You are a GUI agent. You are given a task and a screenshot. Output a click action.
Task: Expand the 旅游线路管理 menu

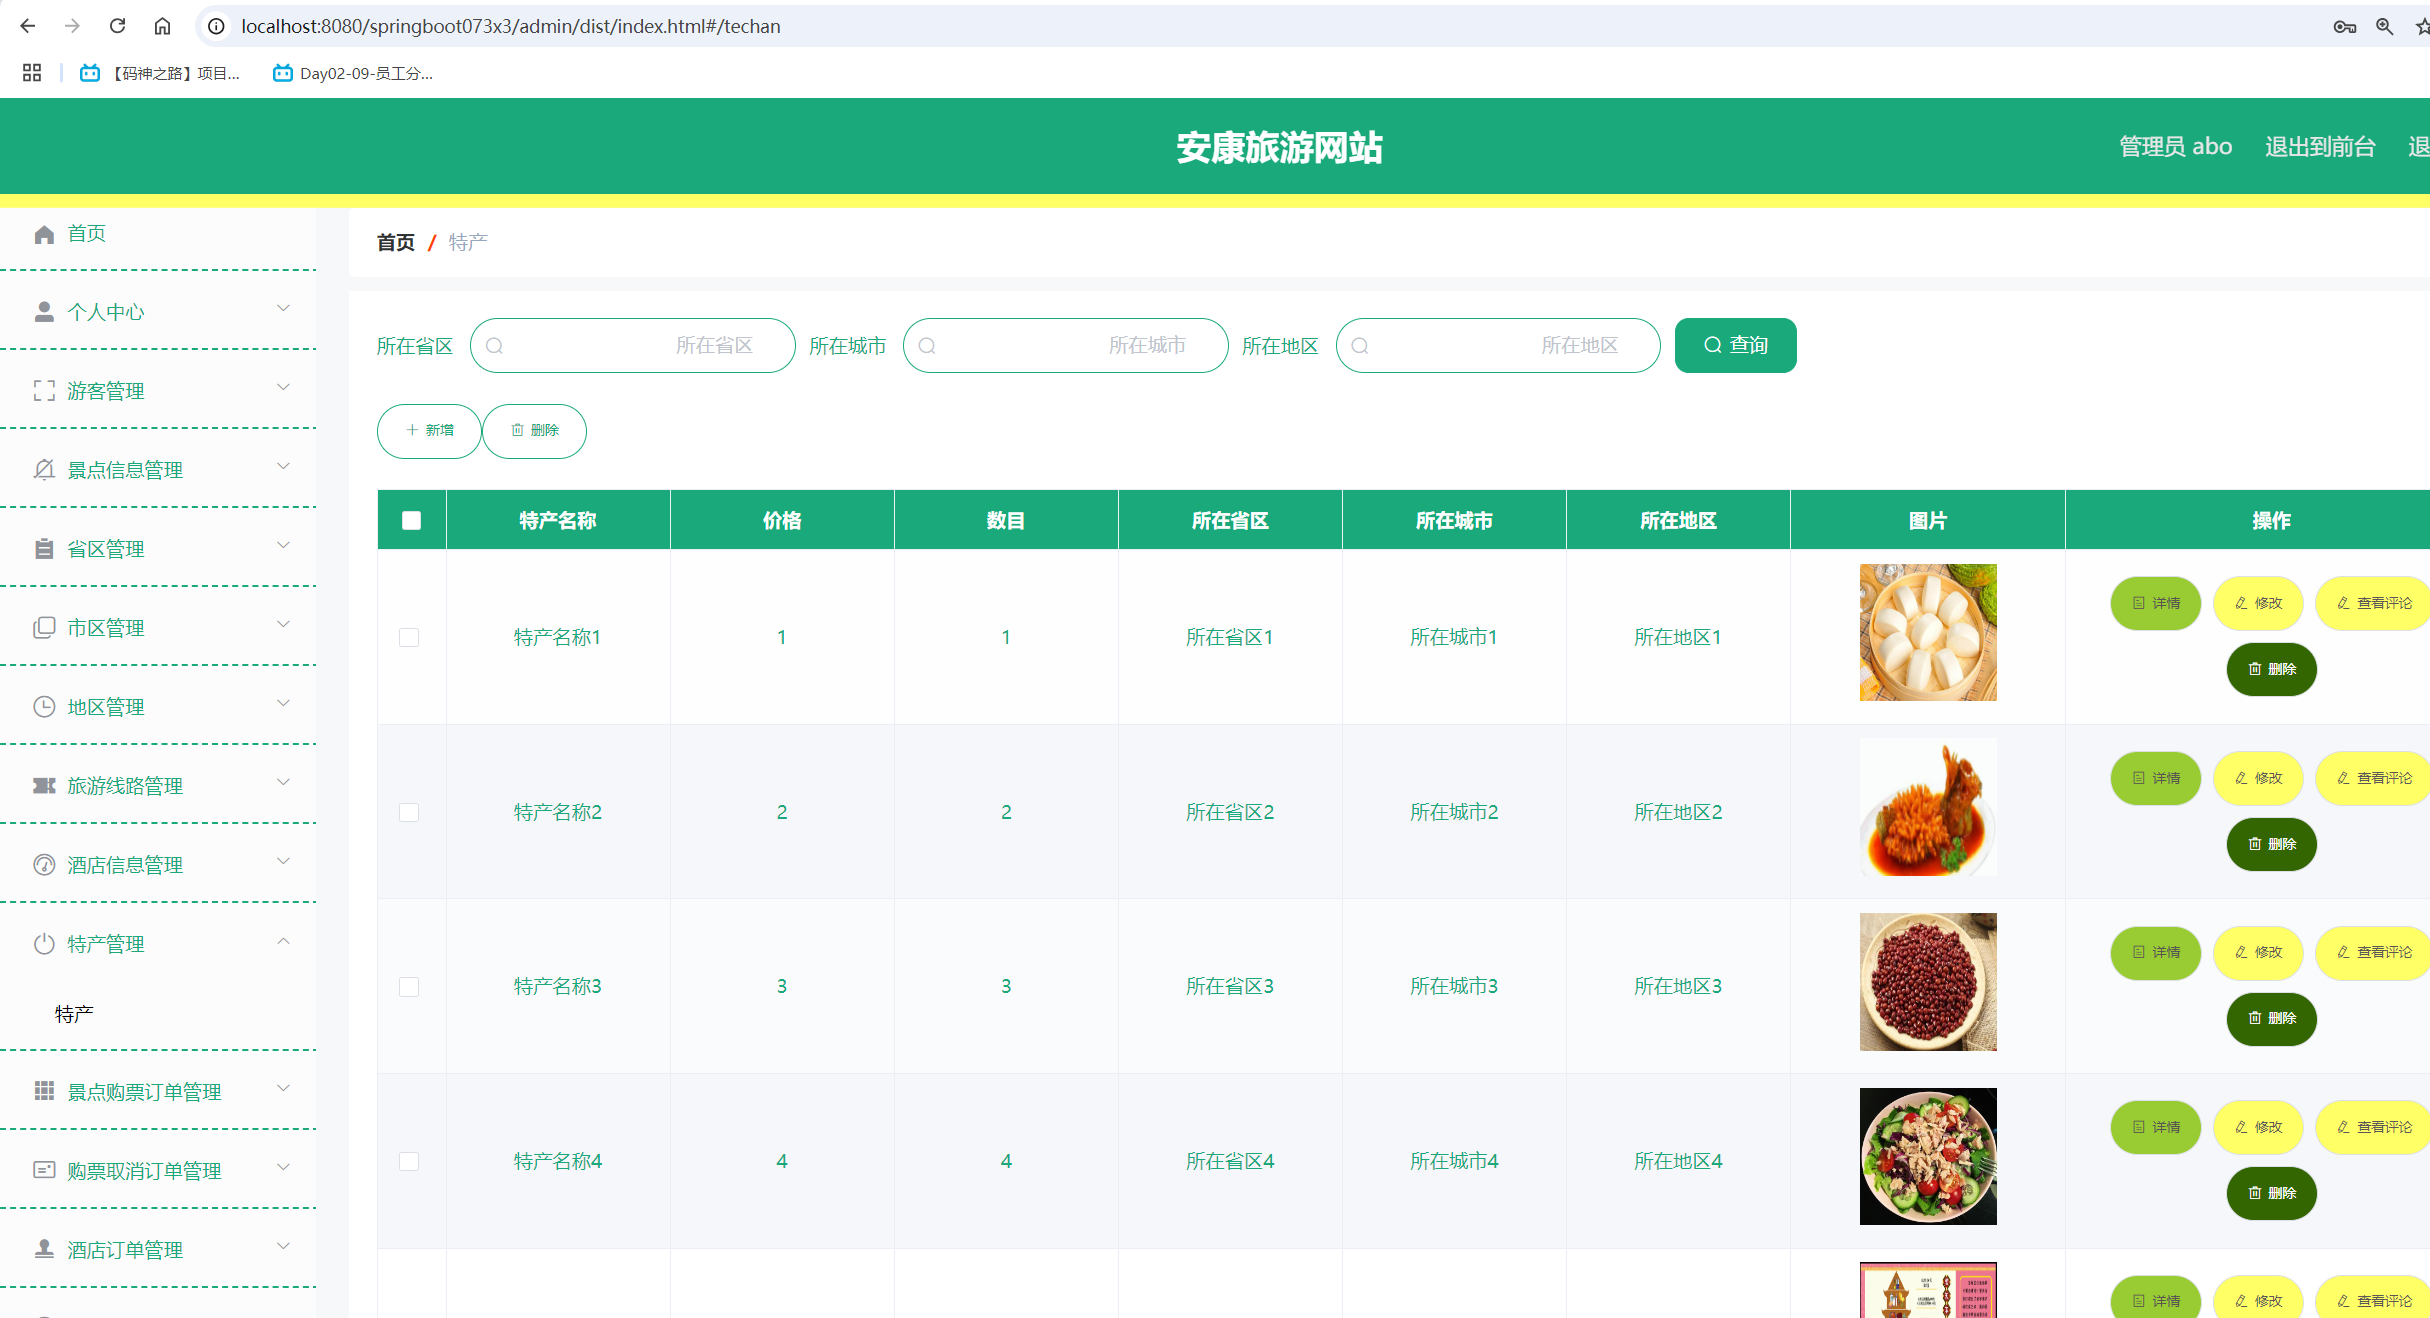[x=283, y=784]
